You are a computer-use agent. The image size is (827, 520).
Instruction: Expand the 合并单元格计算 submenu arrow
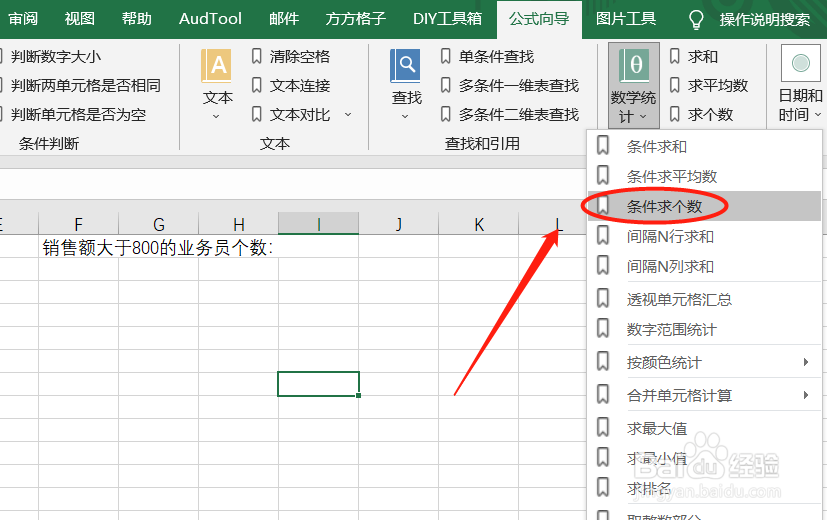[x=806, y=395]
